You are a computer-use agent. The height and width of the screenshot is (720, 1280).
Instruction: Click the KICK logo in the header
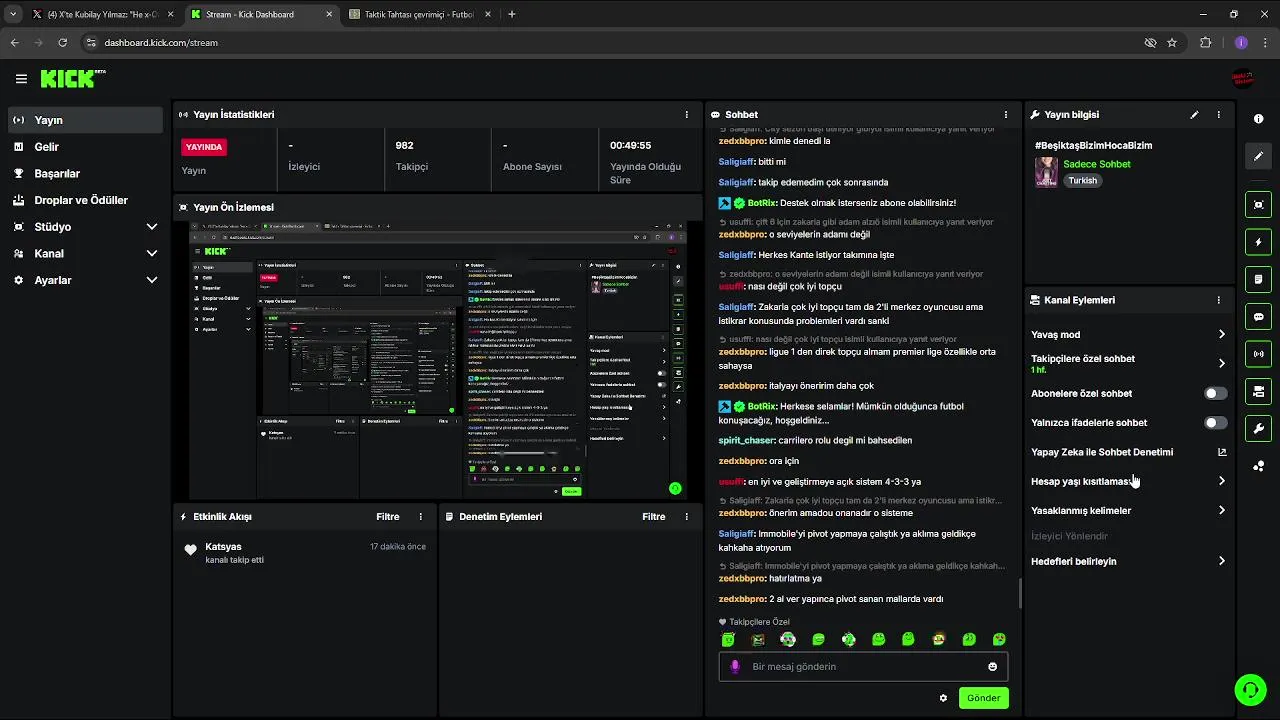click(72, 79)
